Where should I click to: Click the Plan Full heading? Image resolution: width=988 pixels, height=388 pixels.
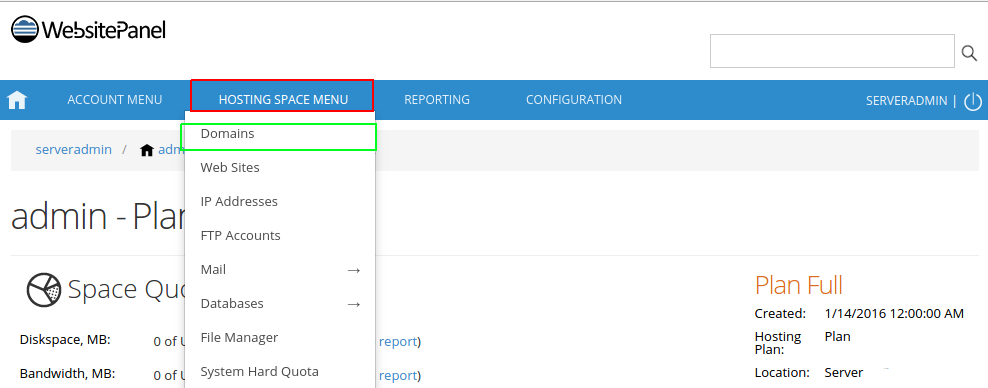(x=798, y=285)
